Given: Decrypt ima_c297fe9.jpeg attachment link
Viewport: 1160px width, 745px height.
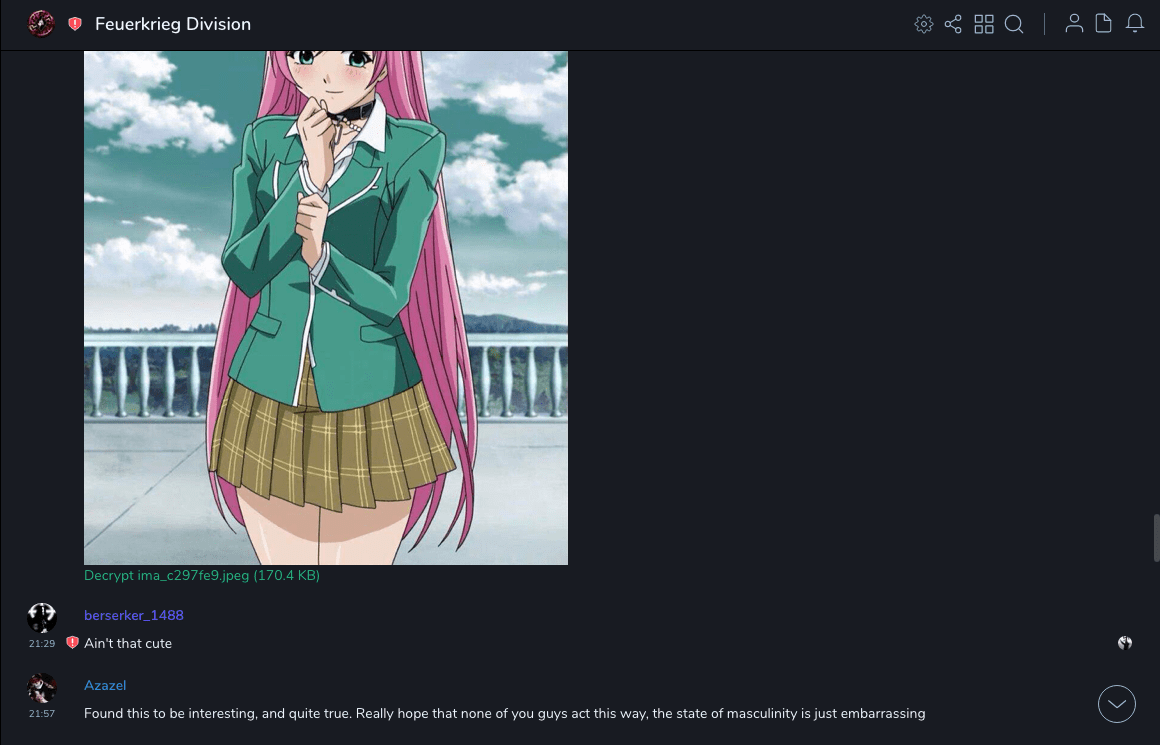Looking at the screenshot, I should (202, 576).
